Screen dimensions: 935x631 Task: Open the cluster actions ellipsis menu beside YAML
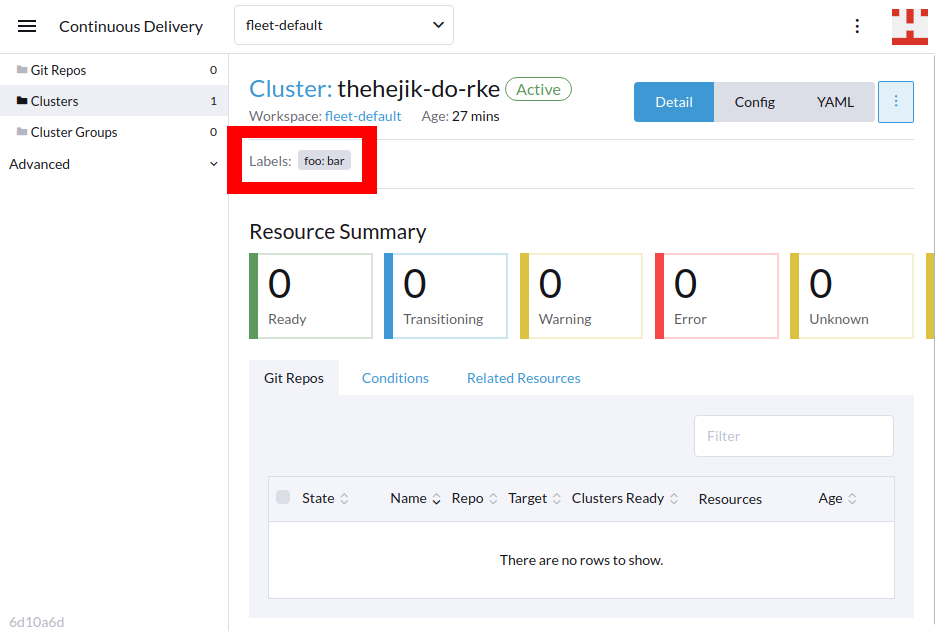point(896,101)
